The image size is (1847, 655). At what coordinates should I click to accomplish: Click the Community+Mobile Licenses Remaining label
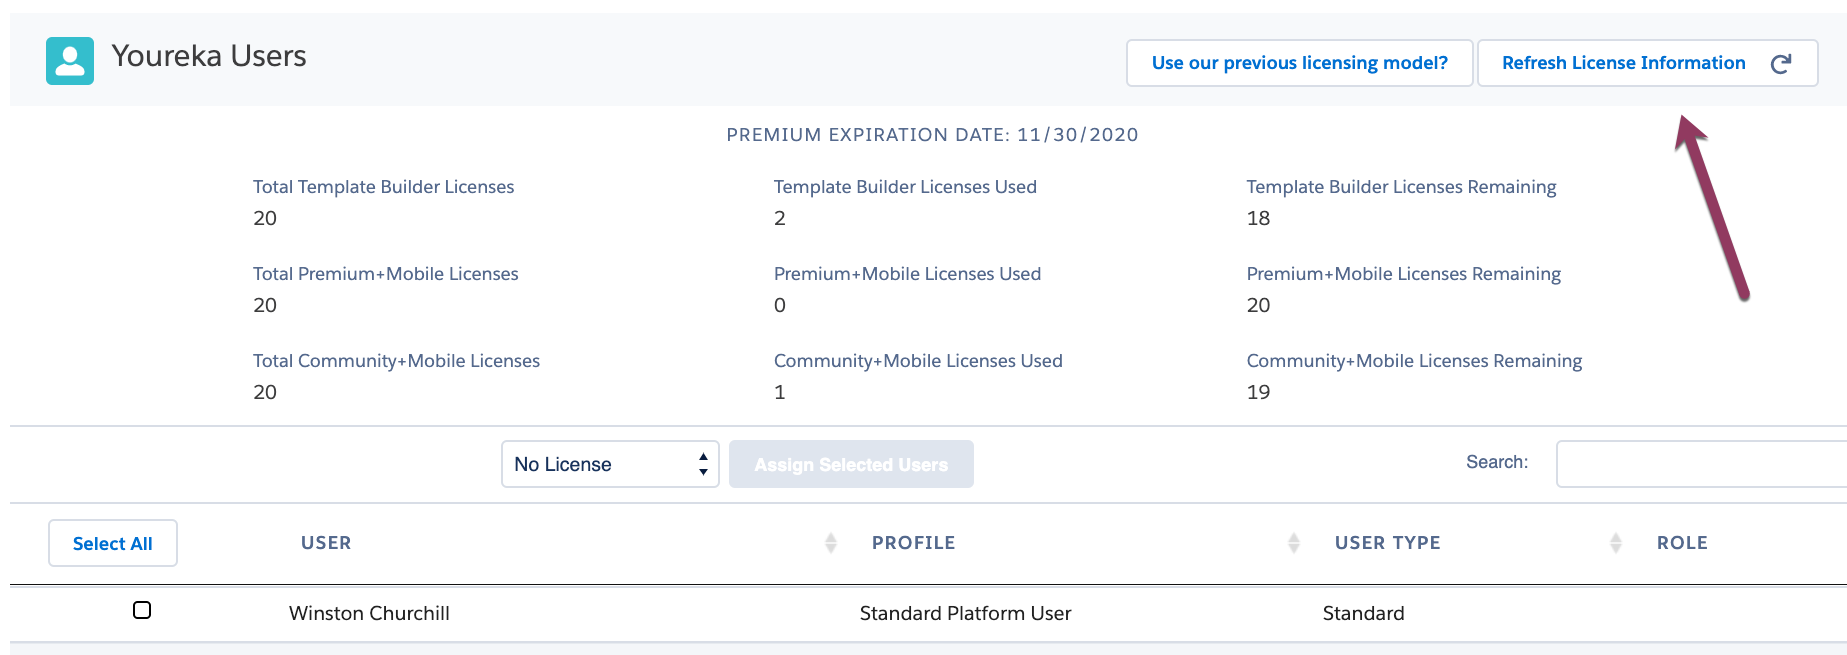pyautogui.click(x=1414, y=361)
